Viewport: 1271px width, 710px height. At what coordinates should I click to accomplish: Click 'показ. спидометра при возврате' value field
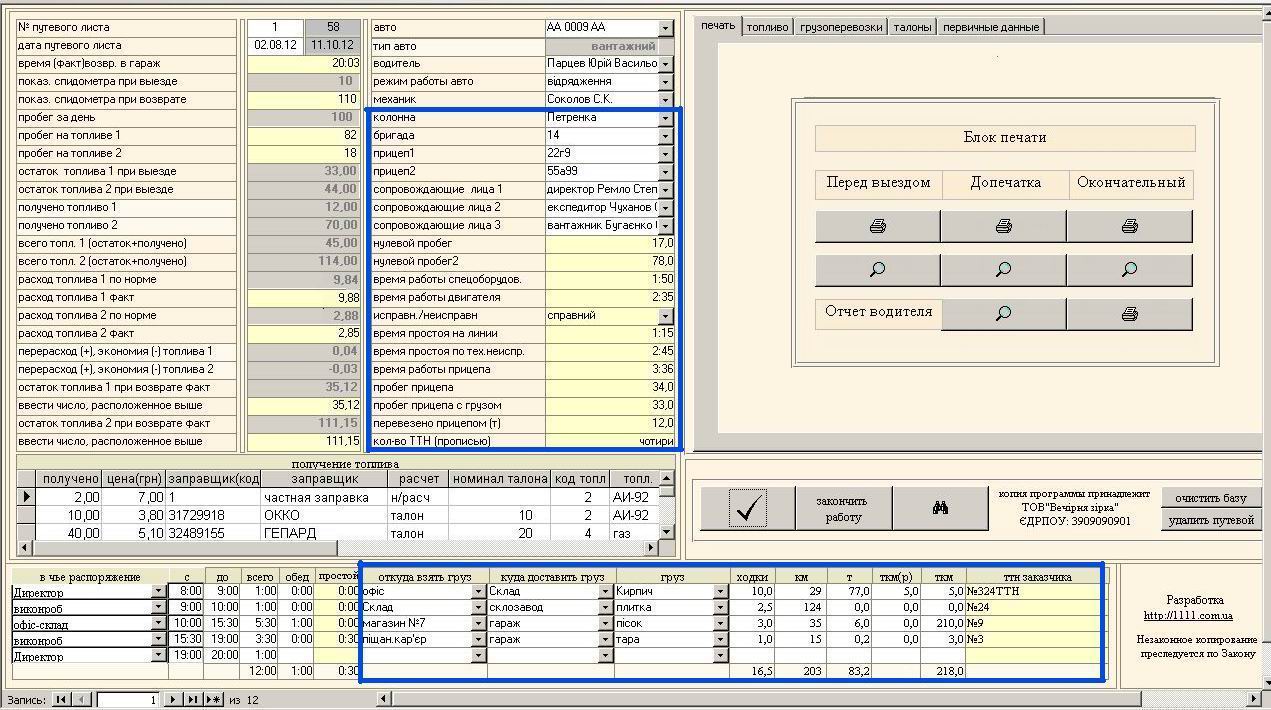click(303, 99)
